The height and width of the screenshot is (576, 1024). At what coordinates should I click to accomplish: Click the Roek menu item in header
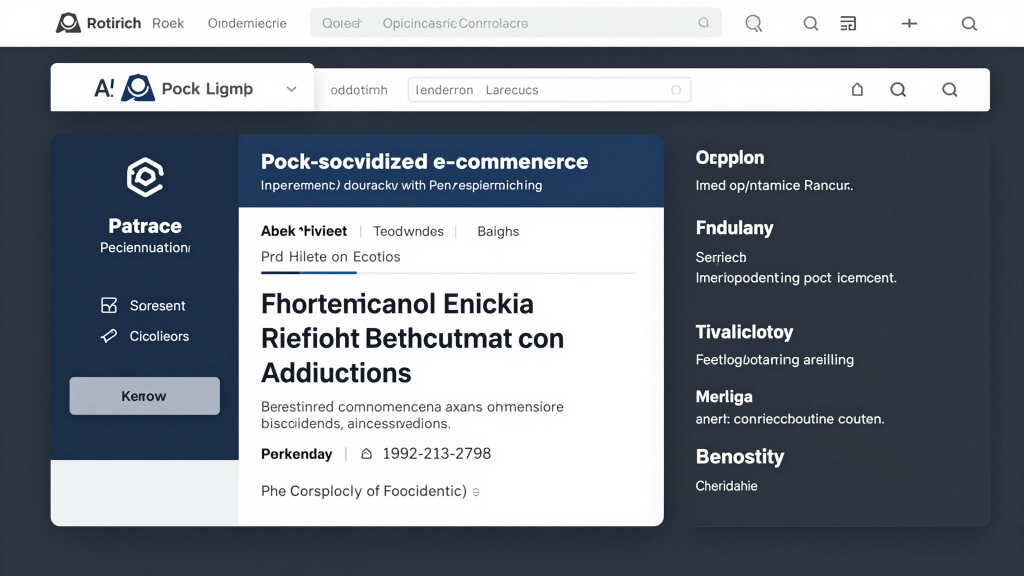pos(168,23)
